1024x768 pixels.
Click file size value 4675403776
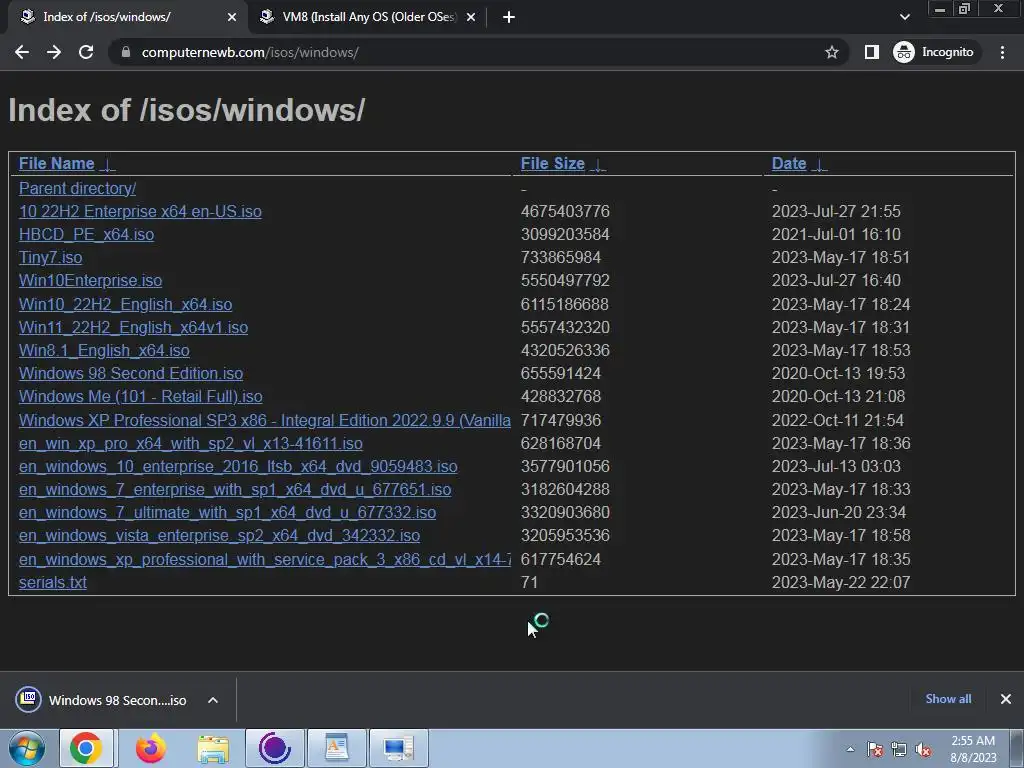pos(565,212)
